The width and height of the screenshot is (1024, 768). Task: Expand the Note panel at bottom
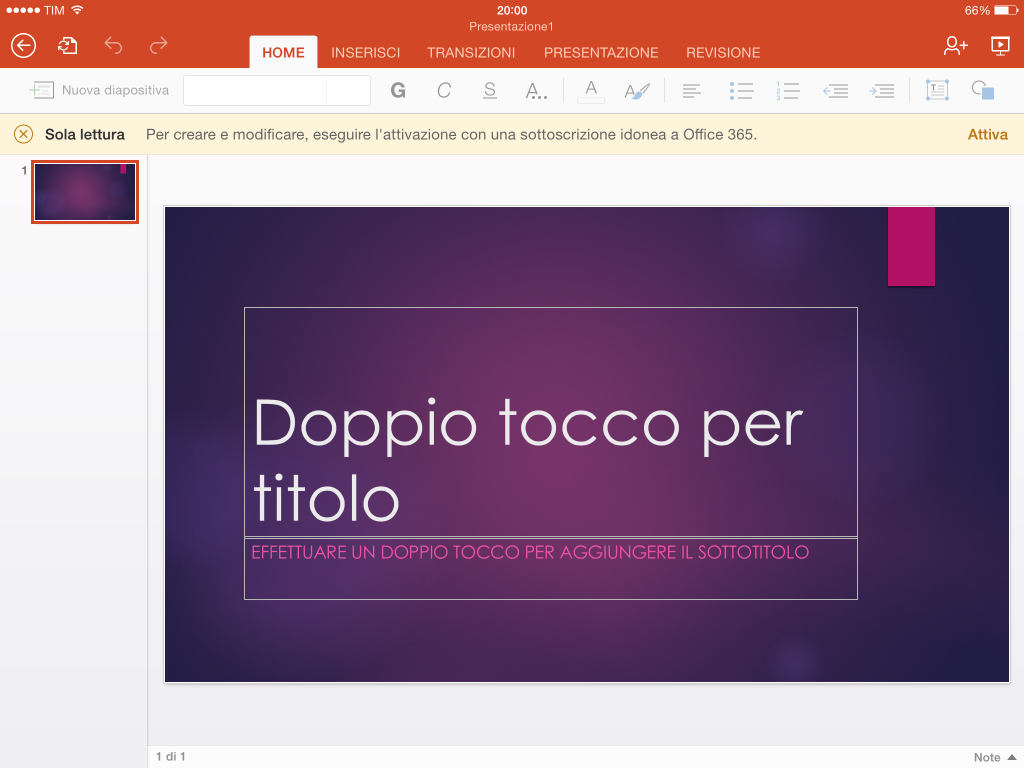tap(995, 757)
